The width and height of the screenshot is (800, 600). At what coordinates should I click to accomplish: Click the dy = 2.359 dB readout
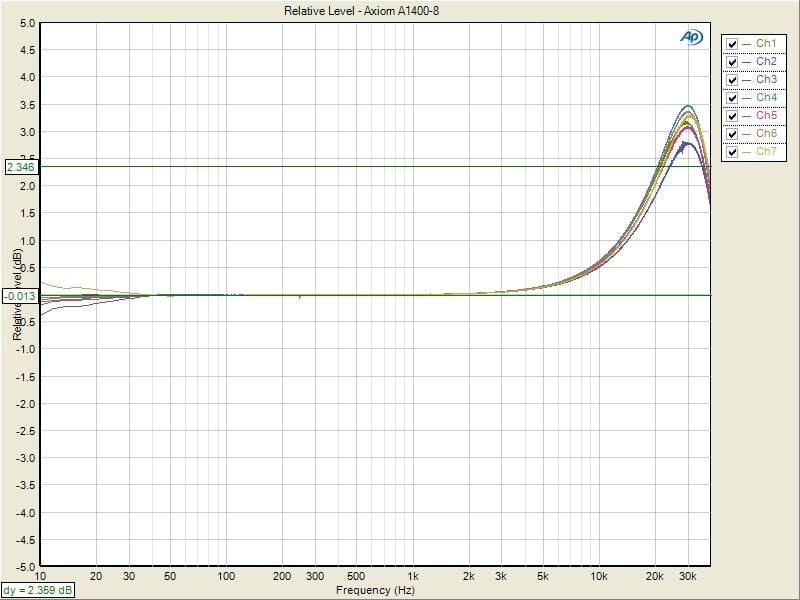37,590
